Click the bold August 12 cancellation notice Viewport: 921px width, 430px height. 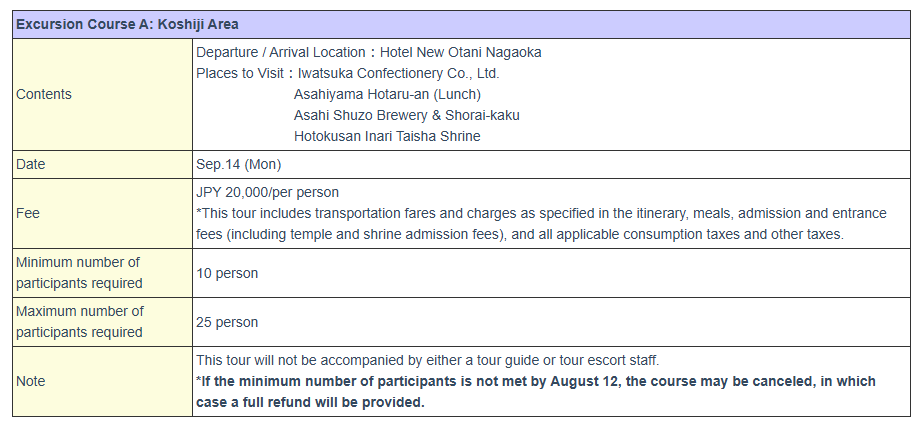[536, 392]
